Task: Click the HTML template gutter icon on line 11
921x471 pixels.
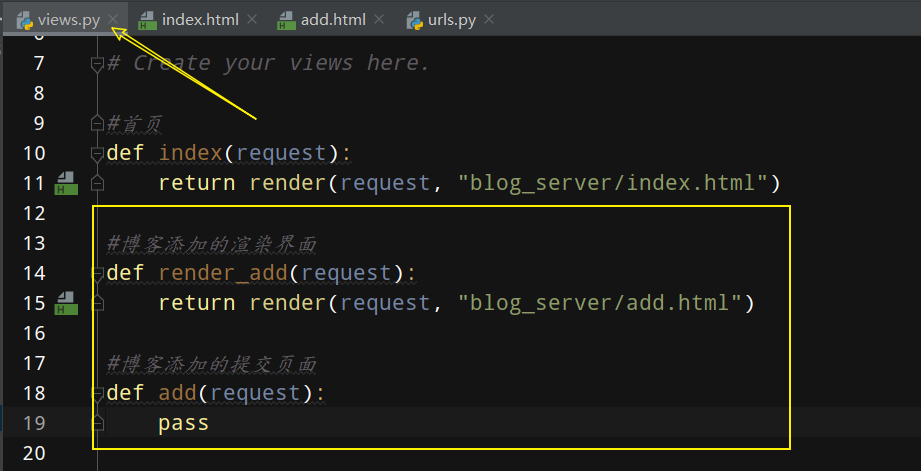Action: (66, 183)
